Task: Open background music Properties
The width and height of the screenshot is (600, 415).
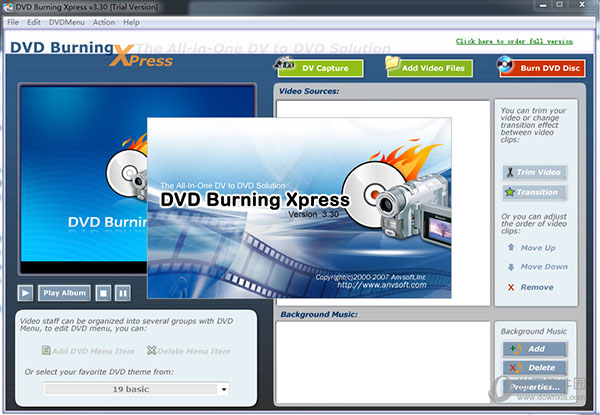Action: [x=535, y=387]
